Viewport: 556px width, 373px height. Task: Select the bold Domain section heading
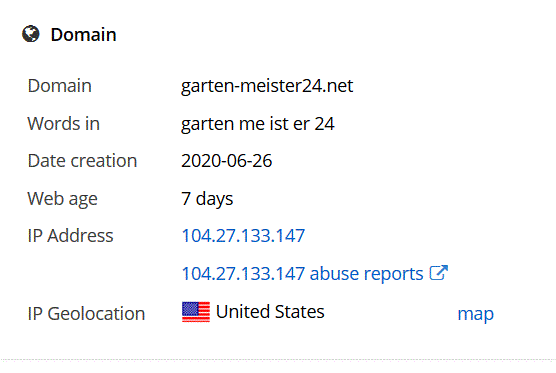pyautogui.click(x=83, y=35)
